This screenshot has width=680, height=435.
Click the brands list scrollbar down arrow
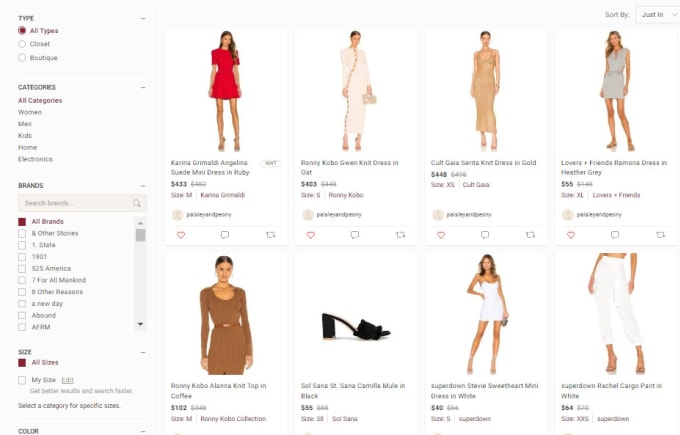140,324
